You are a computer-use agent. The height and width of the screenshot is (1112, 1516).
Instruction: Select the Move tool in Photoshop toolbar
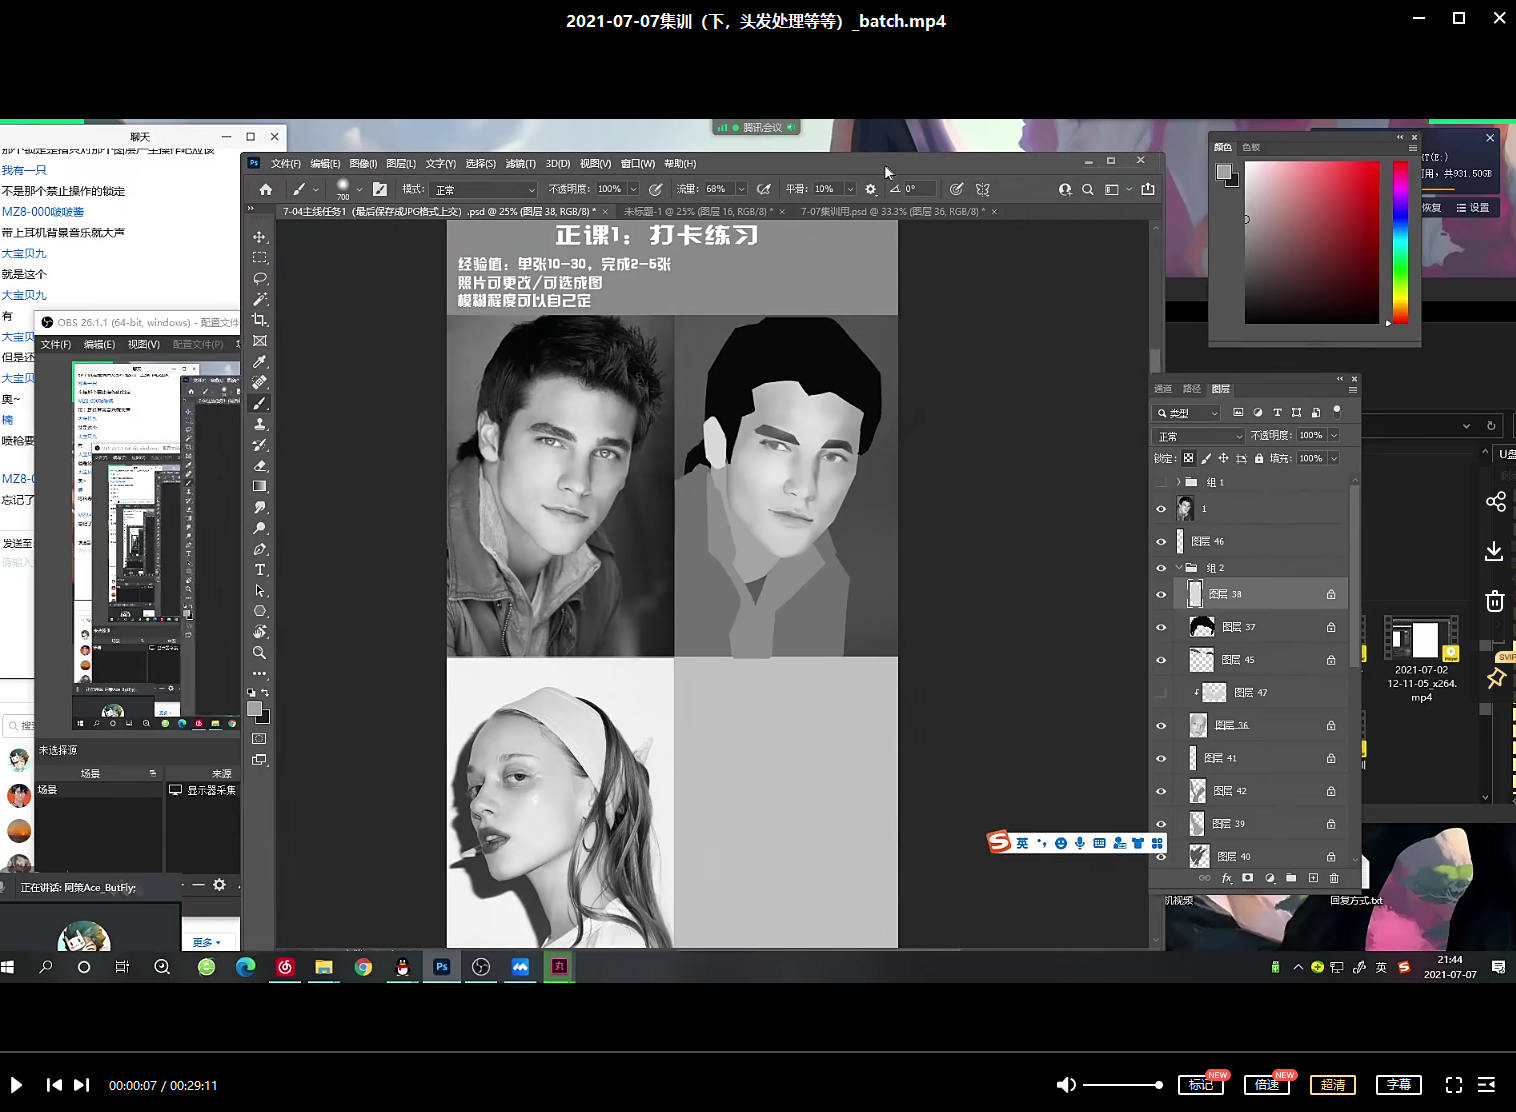pos(260,237)
